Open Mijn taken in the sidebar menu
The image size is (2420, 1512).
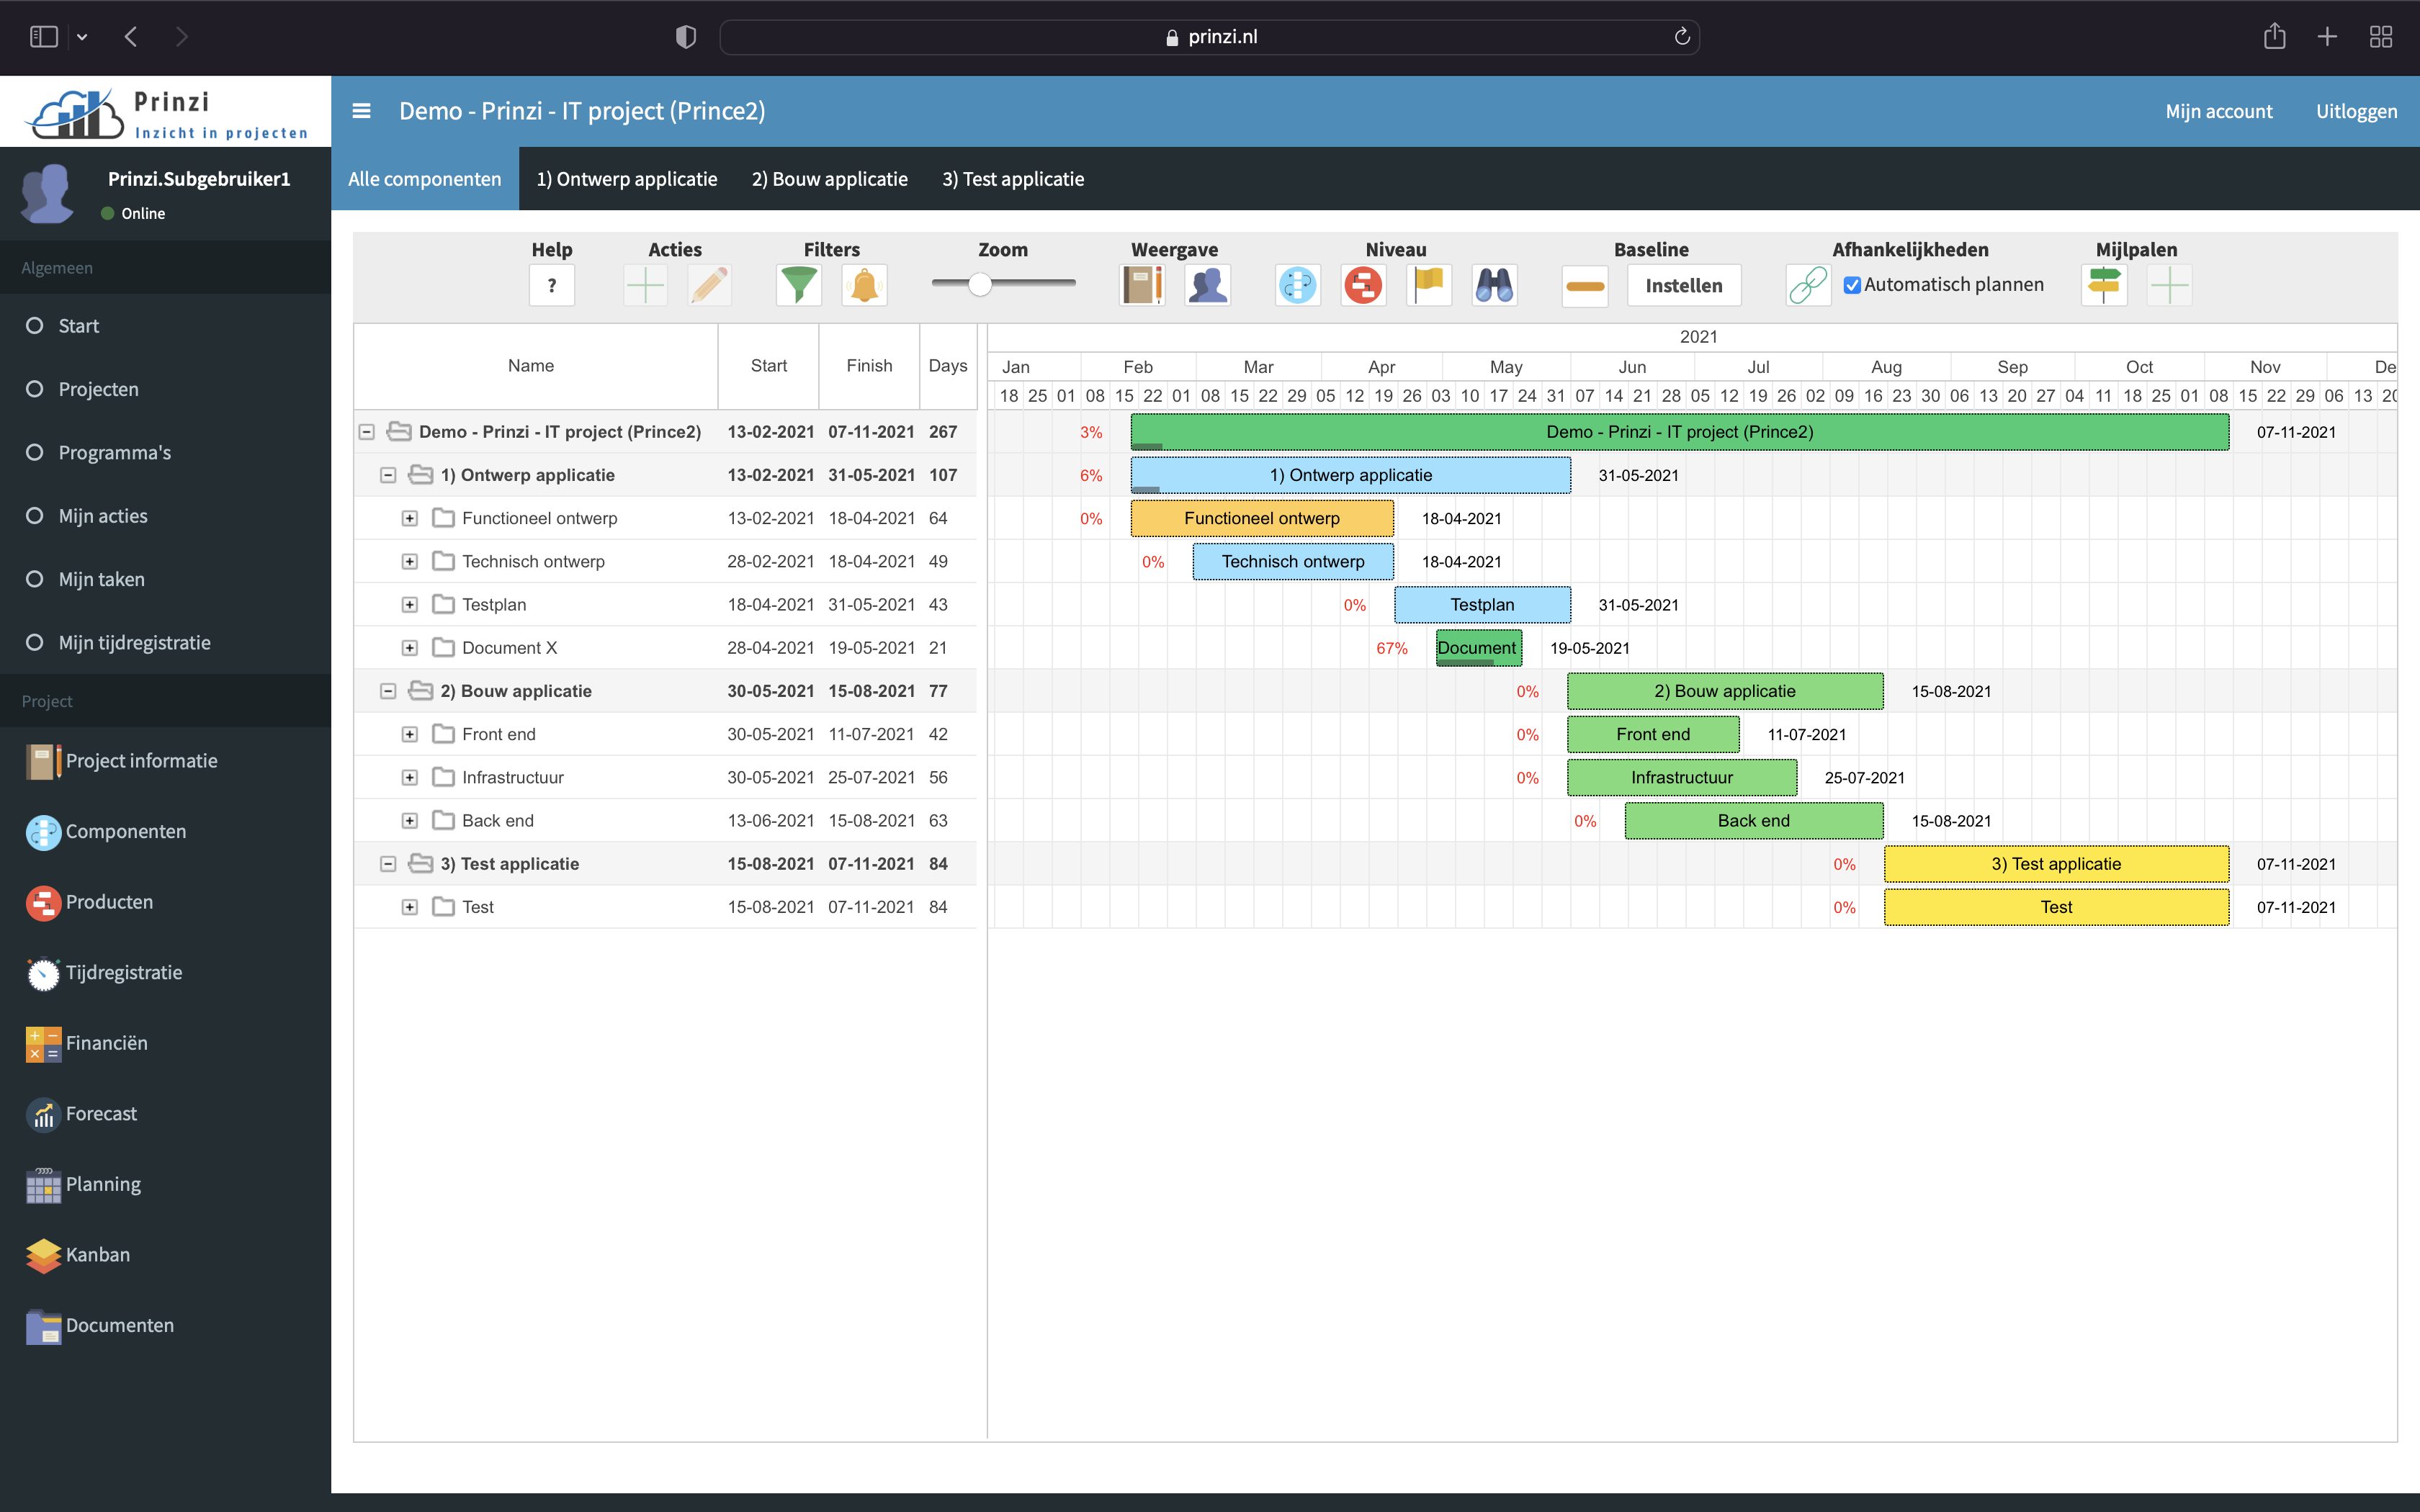tap(165, 579)
